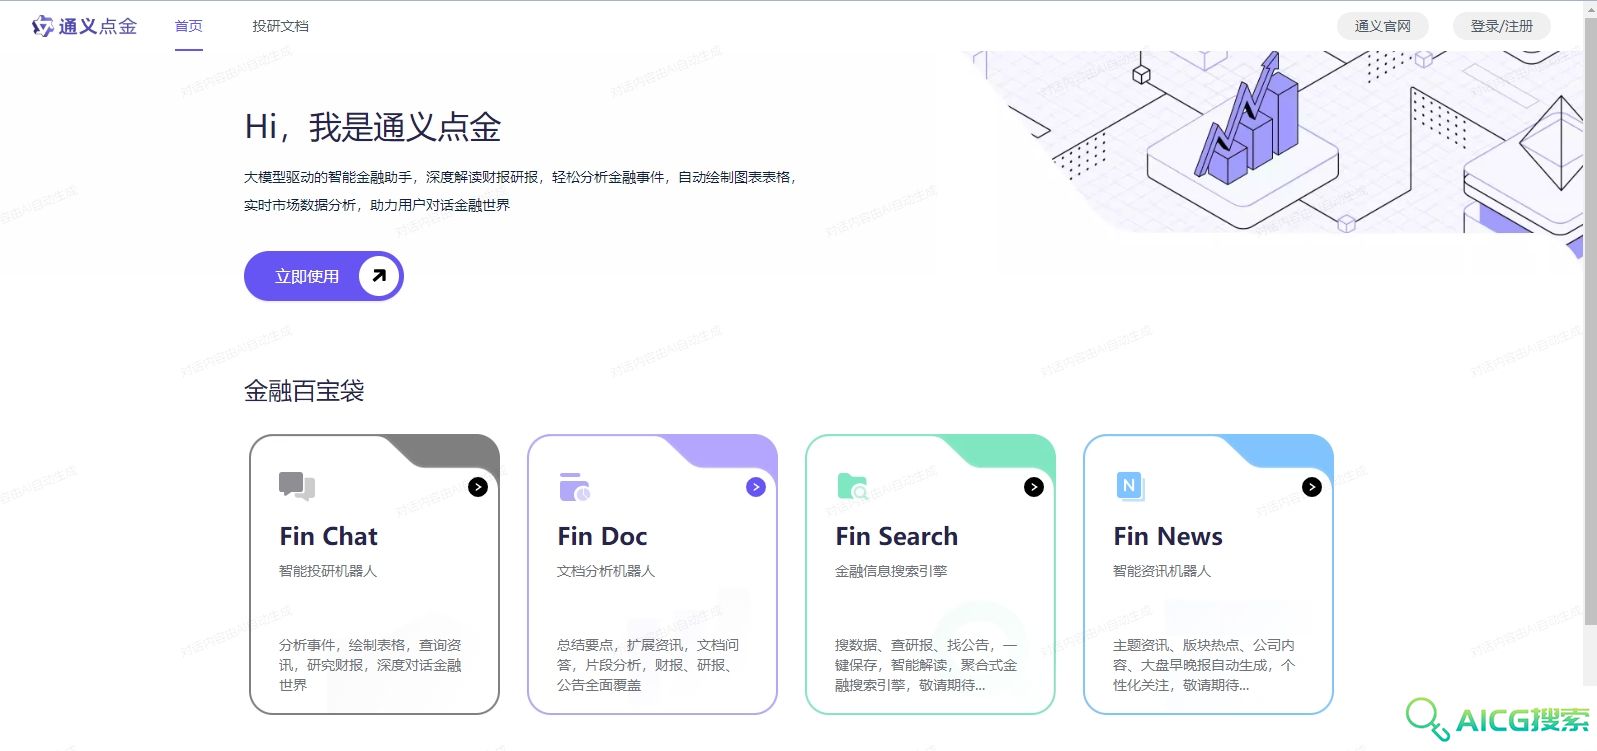Switch to the 投研文档 tab
The height and width of the screenshot is (751, 1597).
(280, 26)
